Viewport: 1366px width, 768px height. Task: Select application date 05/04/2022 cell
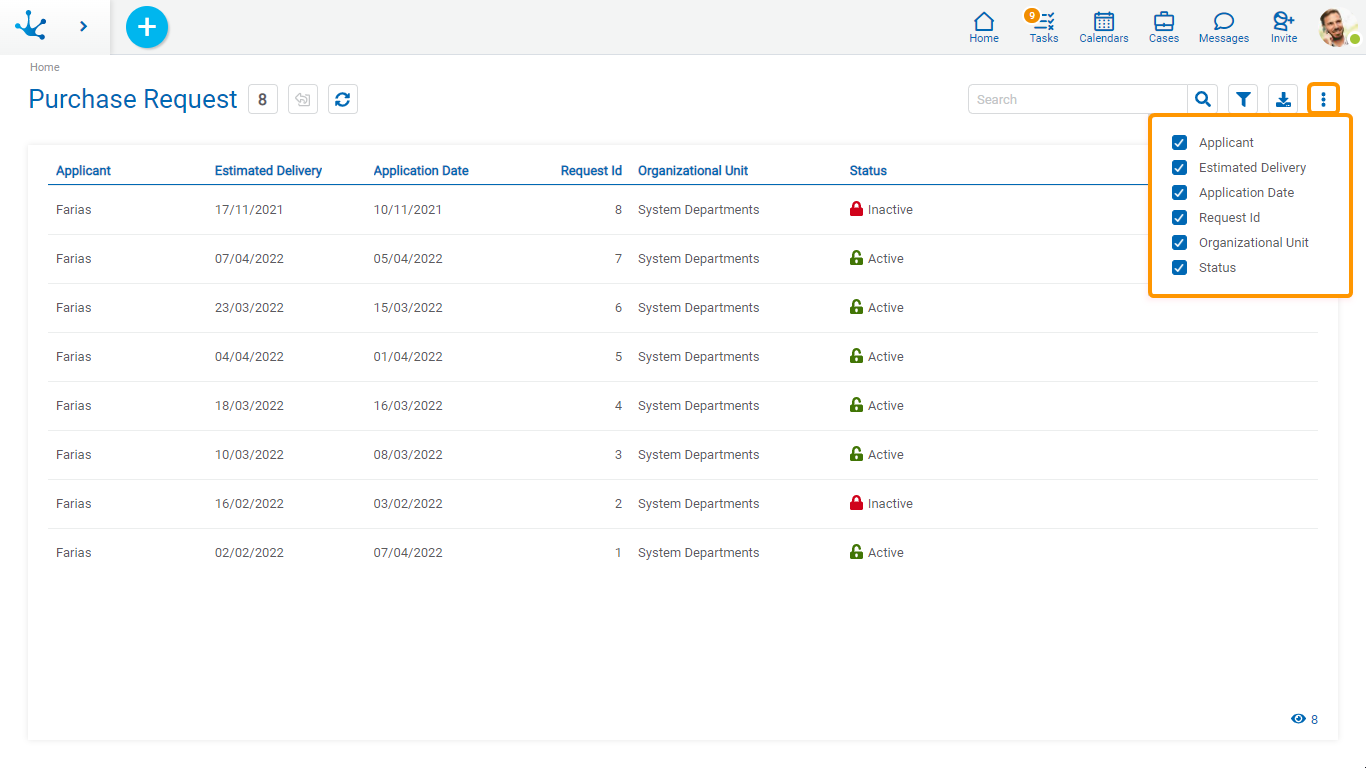[x=408, y=259]
